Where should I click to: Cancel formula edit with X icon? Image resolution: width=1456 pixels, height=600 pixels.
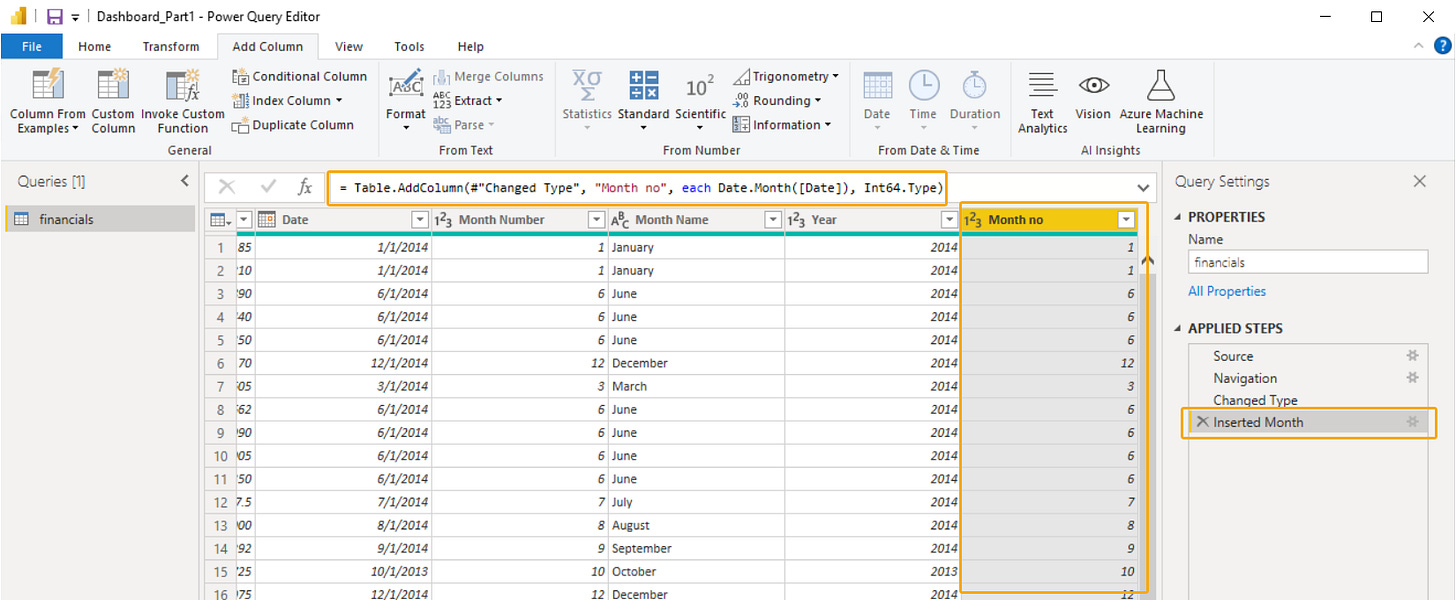227,187
